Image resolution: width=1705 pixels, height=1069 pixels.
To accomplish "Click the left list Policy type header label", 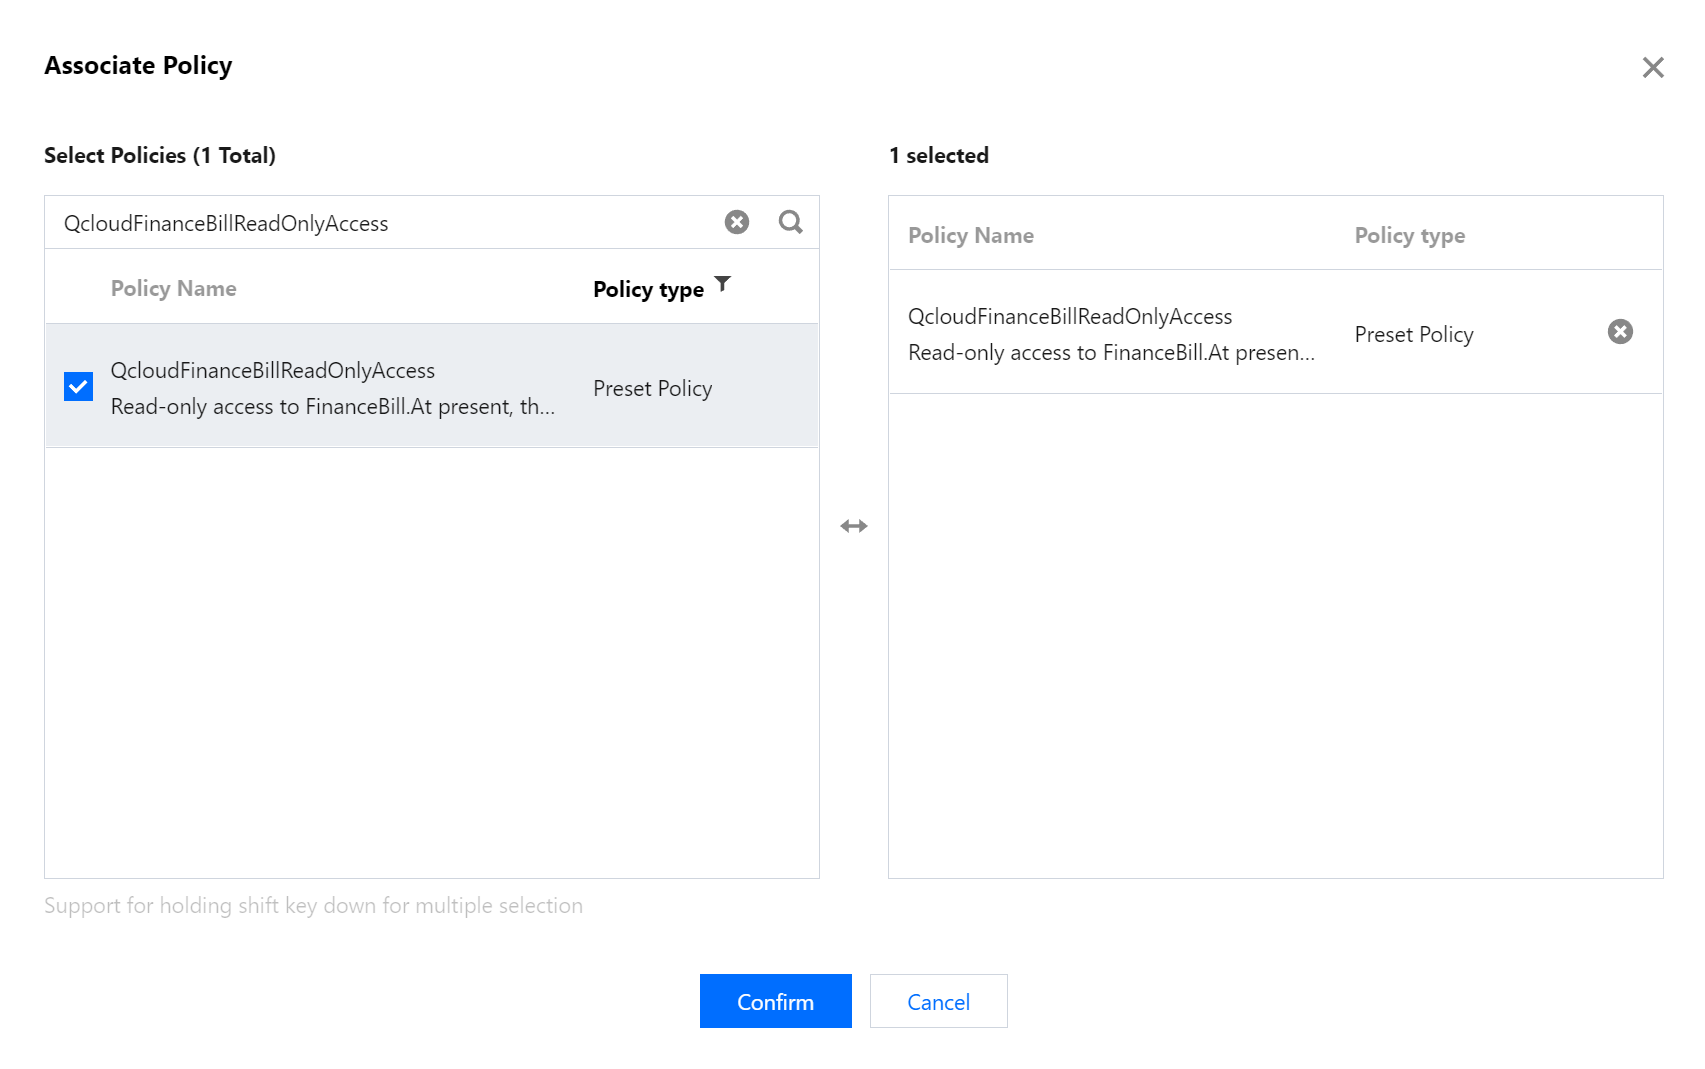I will tap(648, 290).
